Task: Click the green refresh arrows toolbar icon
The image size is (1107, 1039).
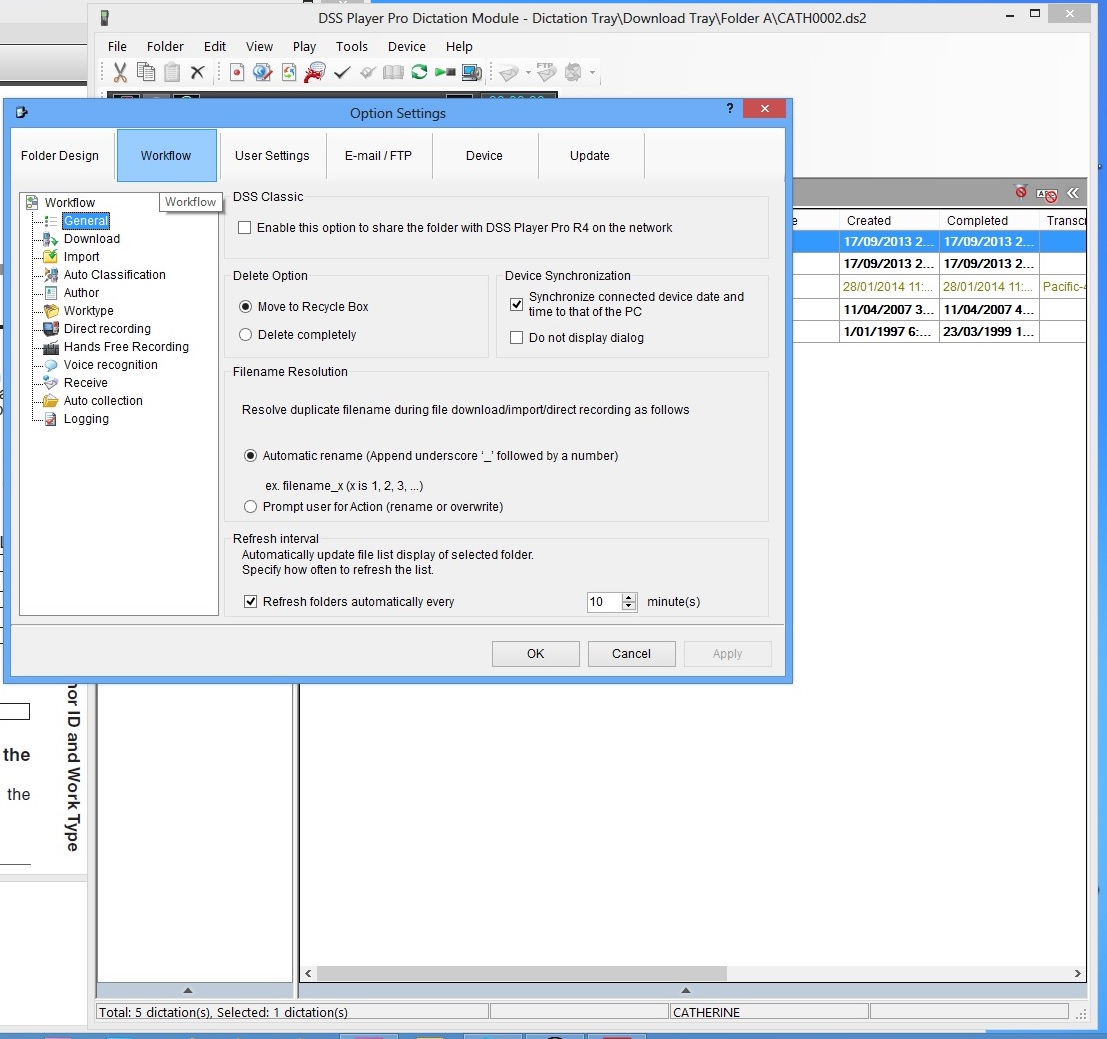Action: click(x=419, y=72)
